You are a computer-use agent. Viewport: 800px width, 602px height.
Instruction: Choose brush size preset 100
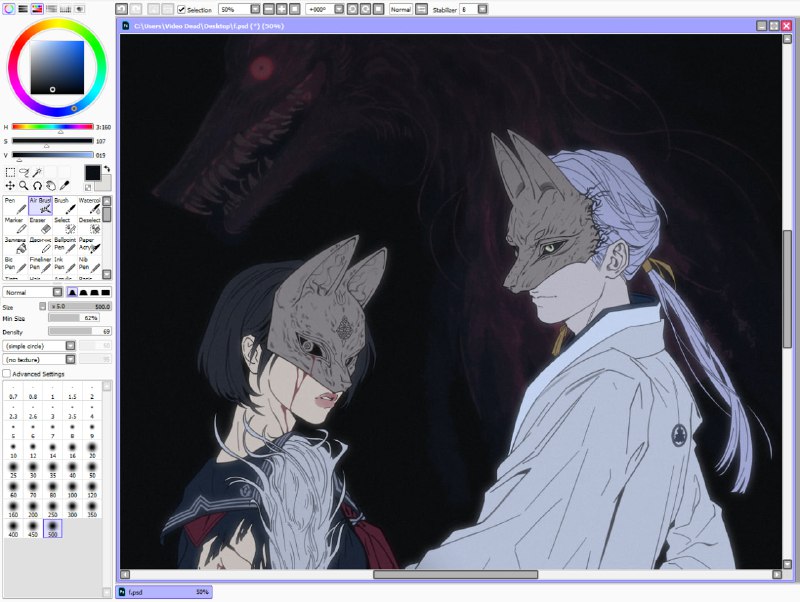72,490
